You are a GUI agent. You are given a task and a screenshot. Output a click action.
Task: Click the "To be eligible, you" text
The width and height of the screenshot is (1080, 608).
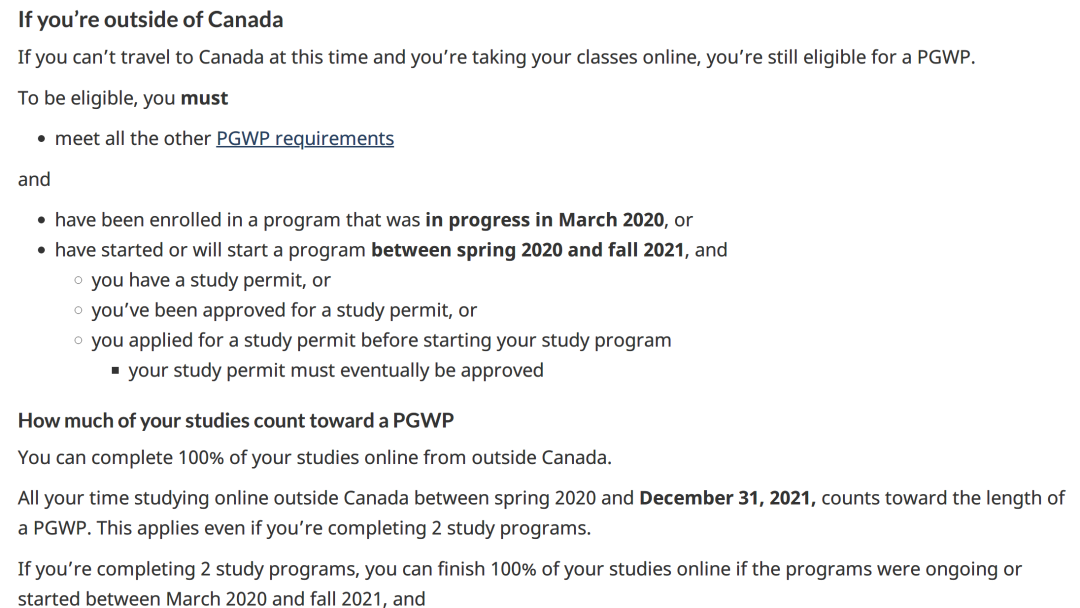point(96,98)
